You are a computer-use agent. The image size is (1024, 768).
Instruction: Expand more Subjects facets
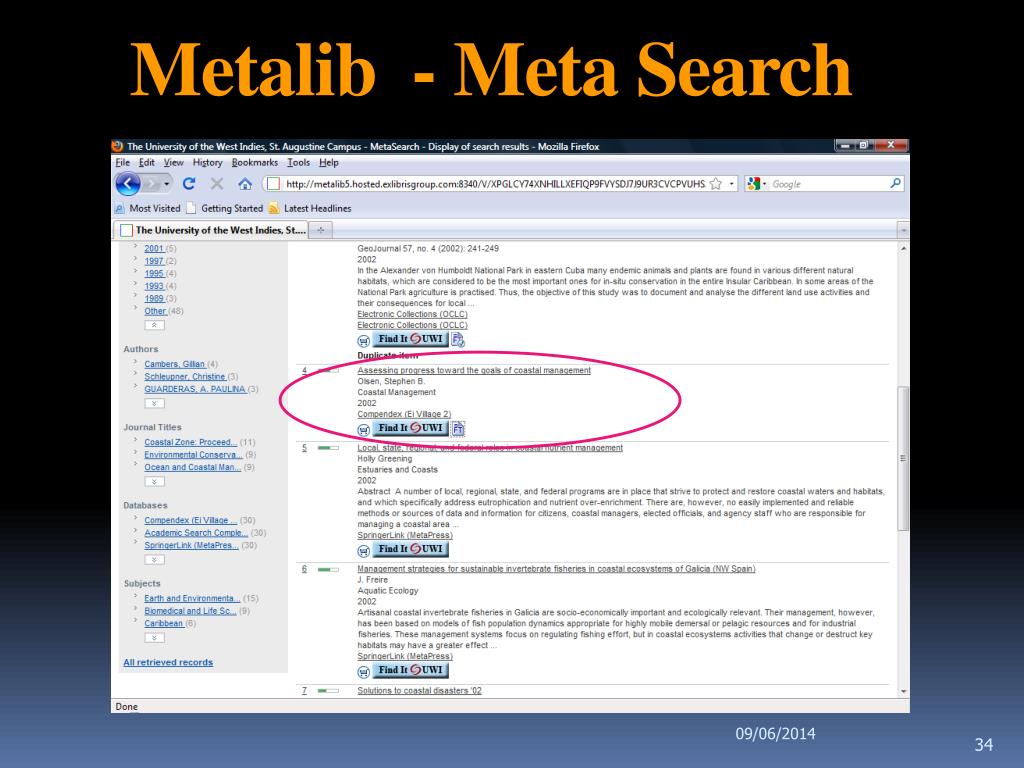[154, 638]
